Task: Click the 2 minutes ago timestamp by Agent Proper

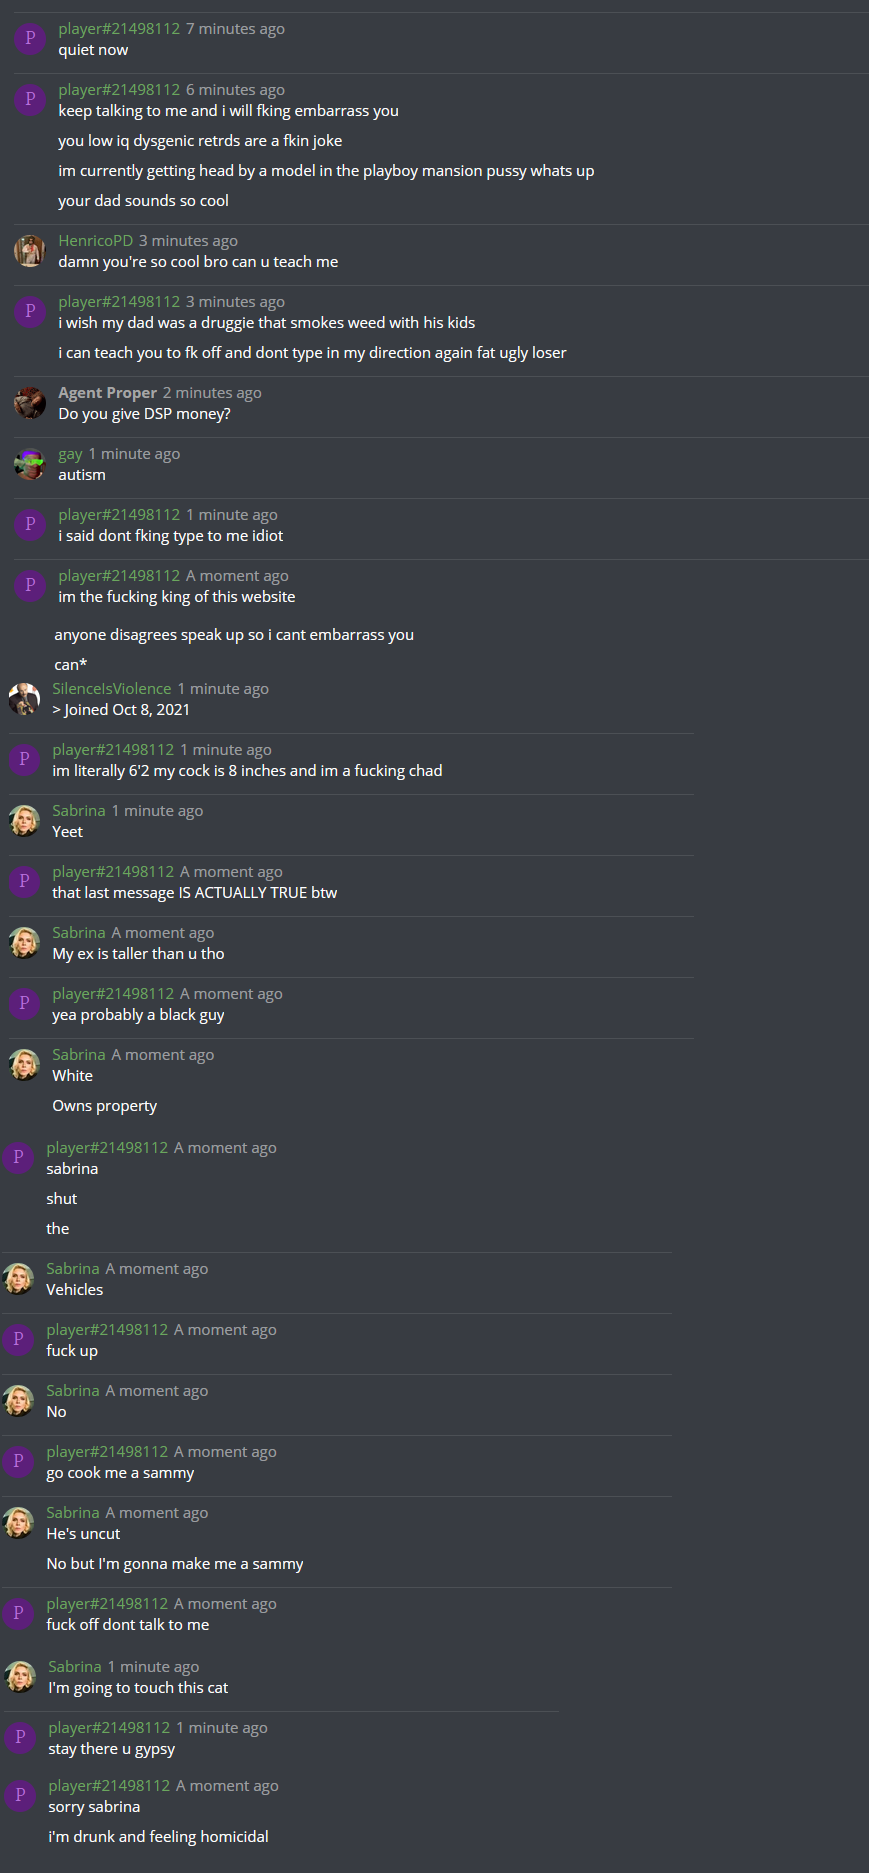Action: coord(212,393)
